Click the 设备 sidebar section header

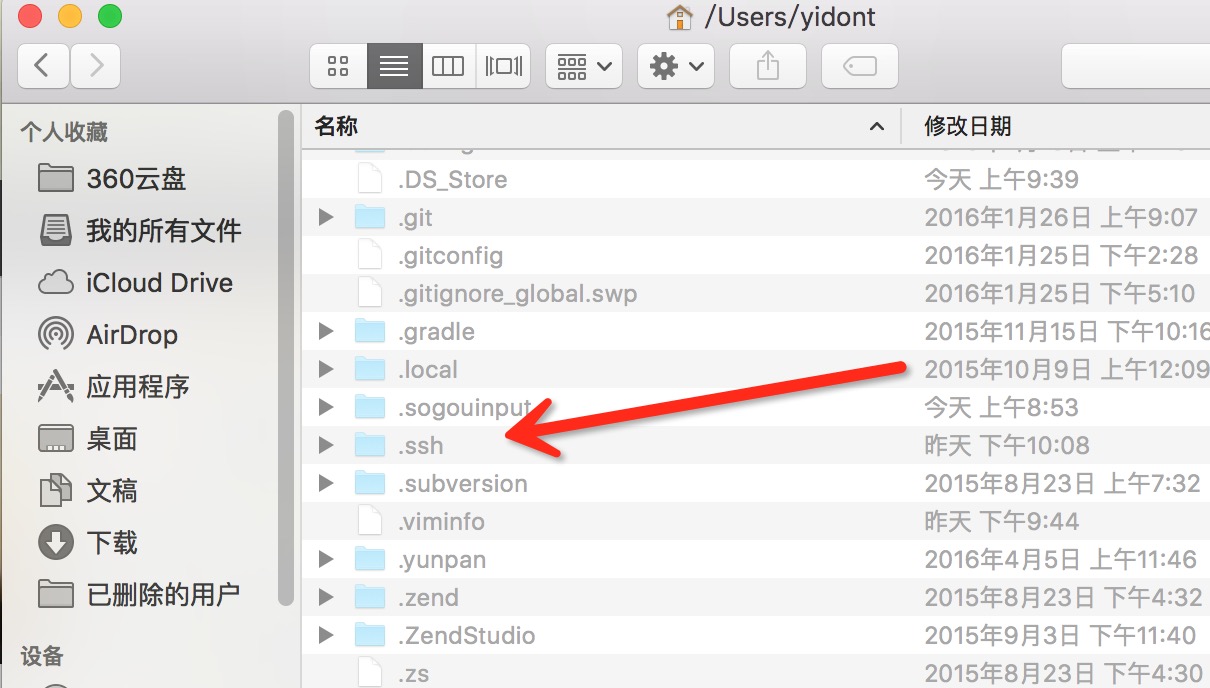42,656
